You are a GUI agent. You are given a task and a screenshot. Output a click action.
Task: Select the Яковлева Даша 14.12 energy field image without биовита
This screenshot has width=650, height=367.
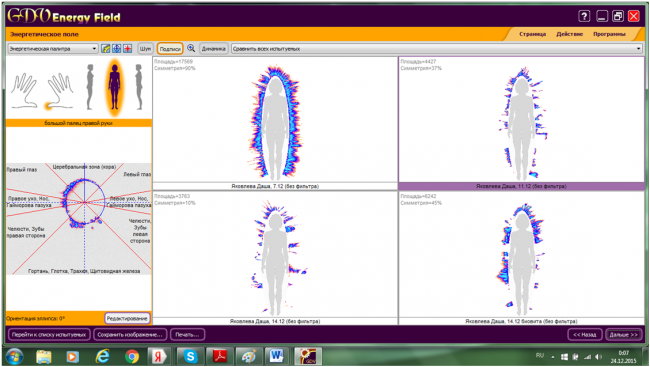[x=275, y=254]
